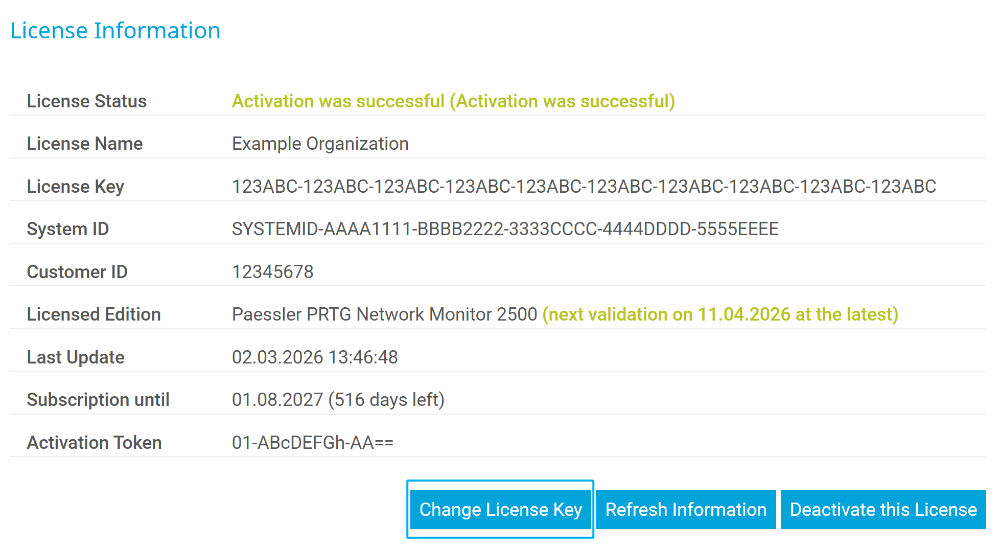Screen dimensions: 1000x545
Task: Select the Example Organization license name value
Action: [x=320, y=144]
